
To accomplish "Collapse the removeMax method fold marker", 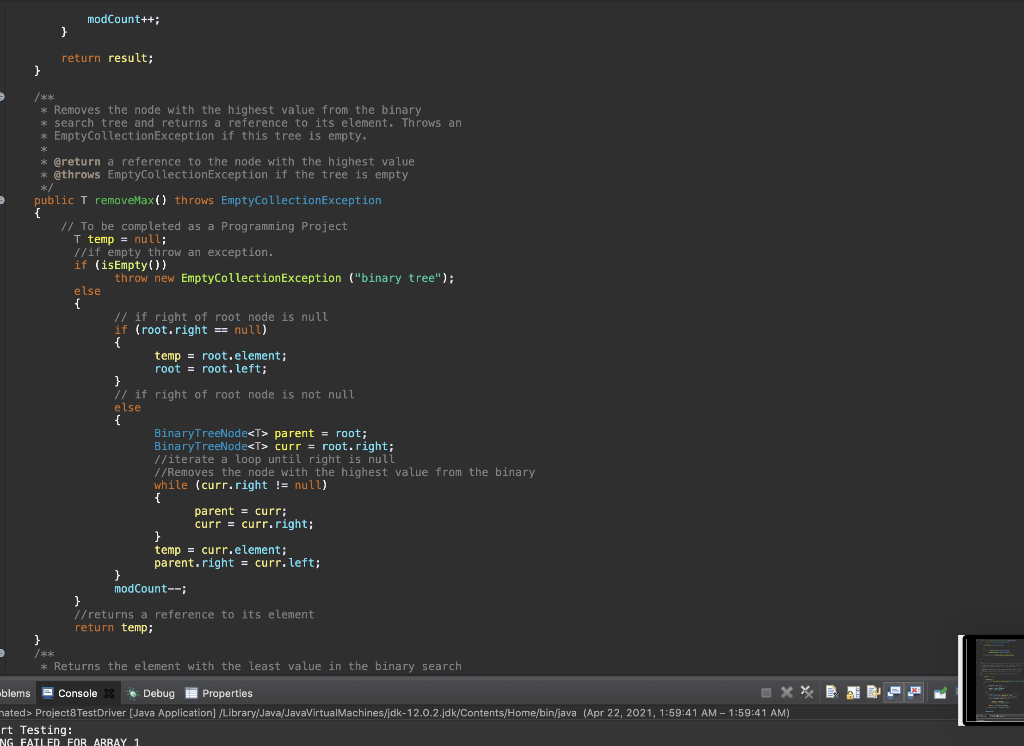I will tap(2, 200).
